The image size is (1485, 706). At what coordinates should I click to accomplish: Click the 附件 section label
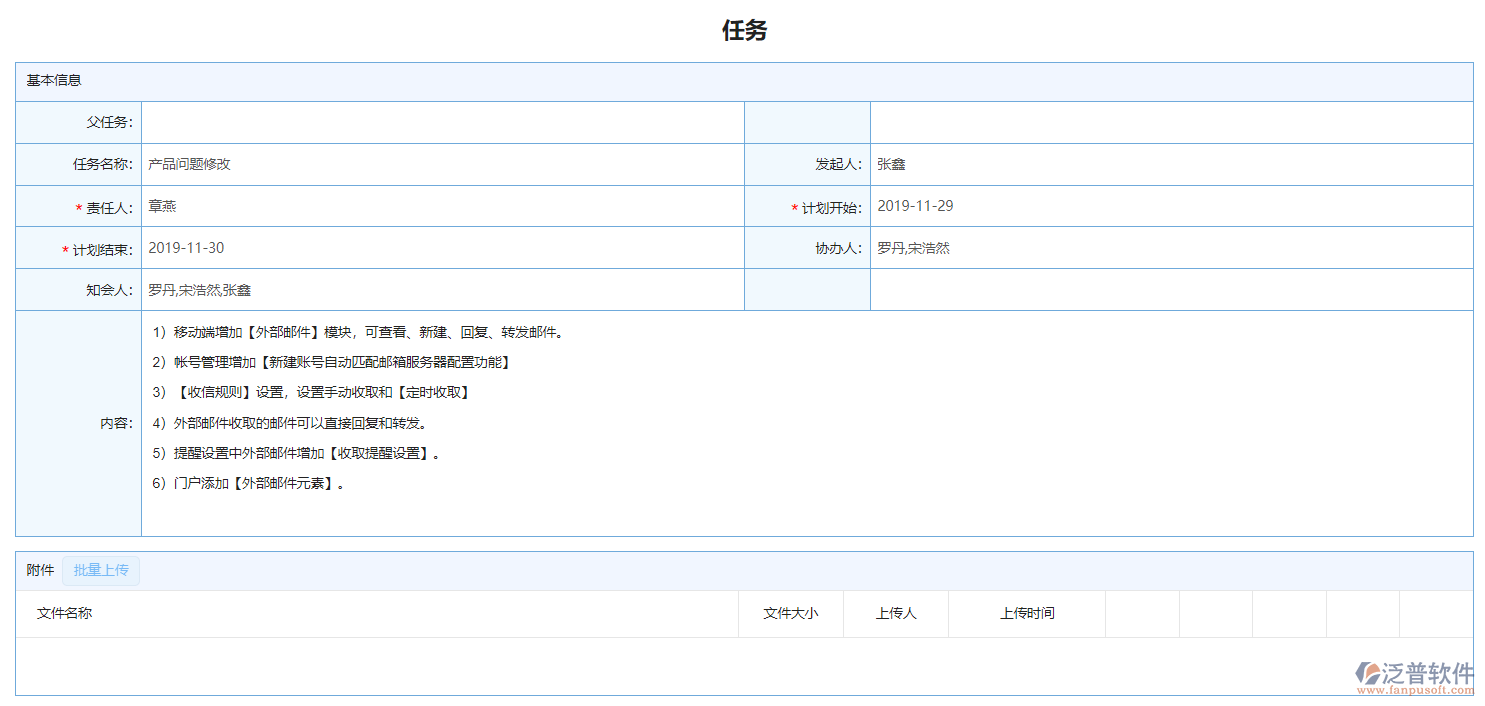pyautogui.click(x=40, y=570)
